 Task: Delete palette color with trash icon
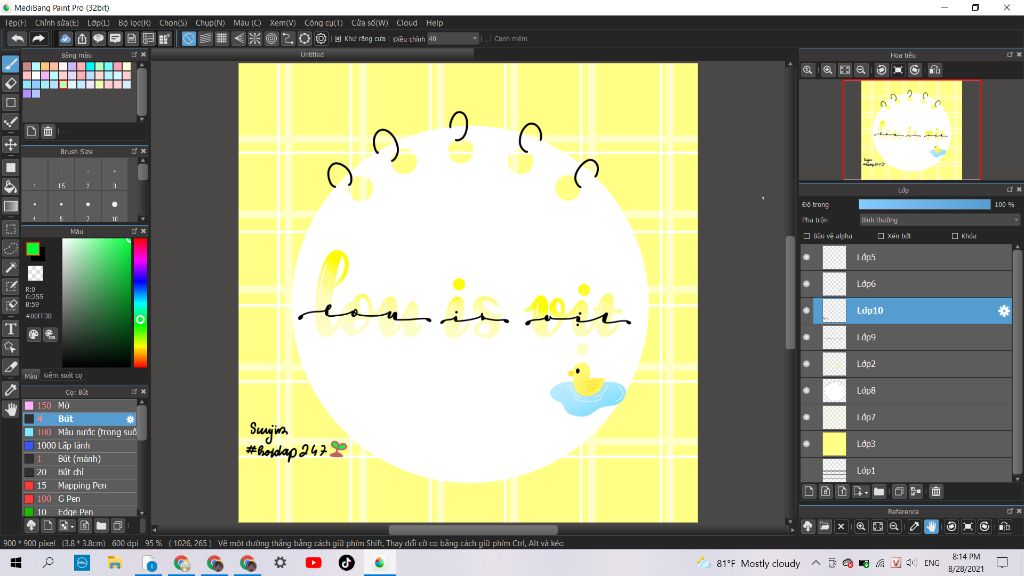click(48, 131)
